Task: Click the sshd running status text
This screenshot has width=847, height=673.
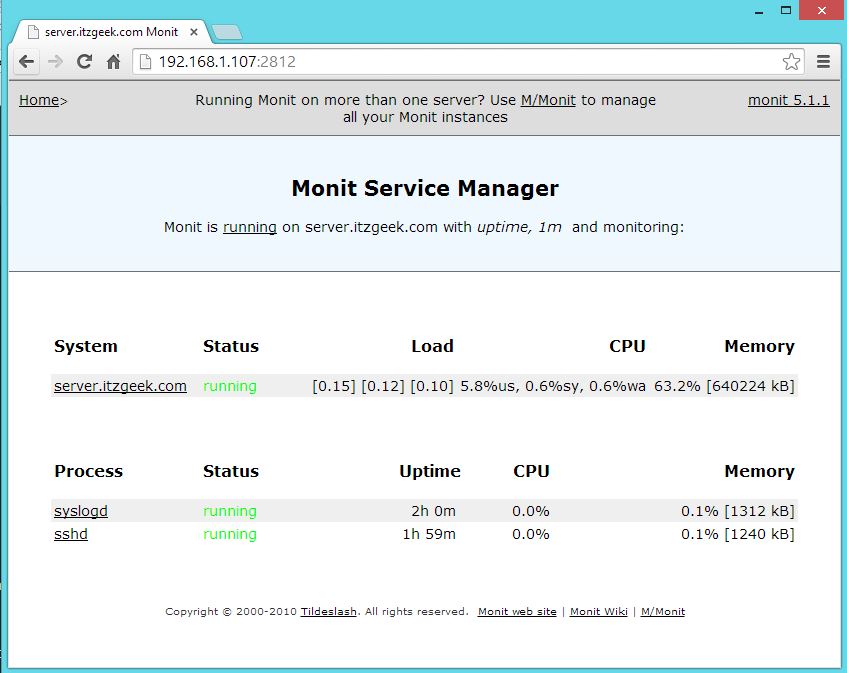Action: coord(230,534)
